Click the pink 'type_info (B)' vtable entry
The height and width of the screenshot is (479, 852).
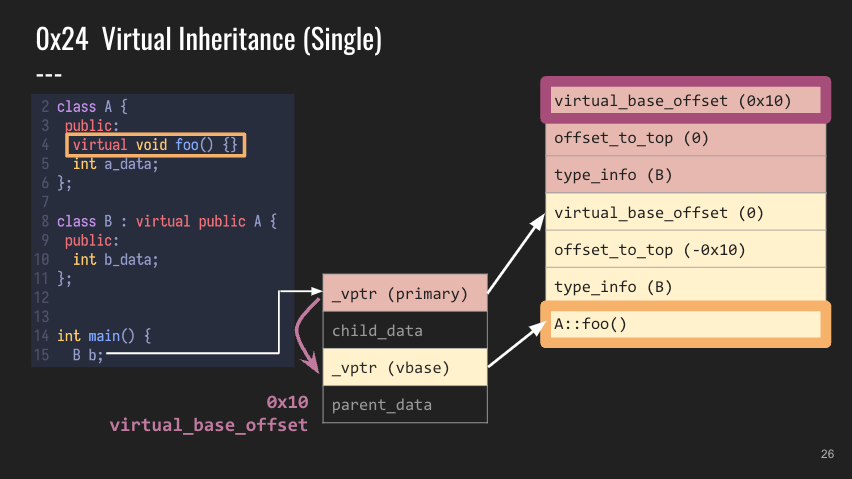click(x=685, y=175)
